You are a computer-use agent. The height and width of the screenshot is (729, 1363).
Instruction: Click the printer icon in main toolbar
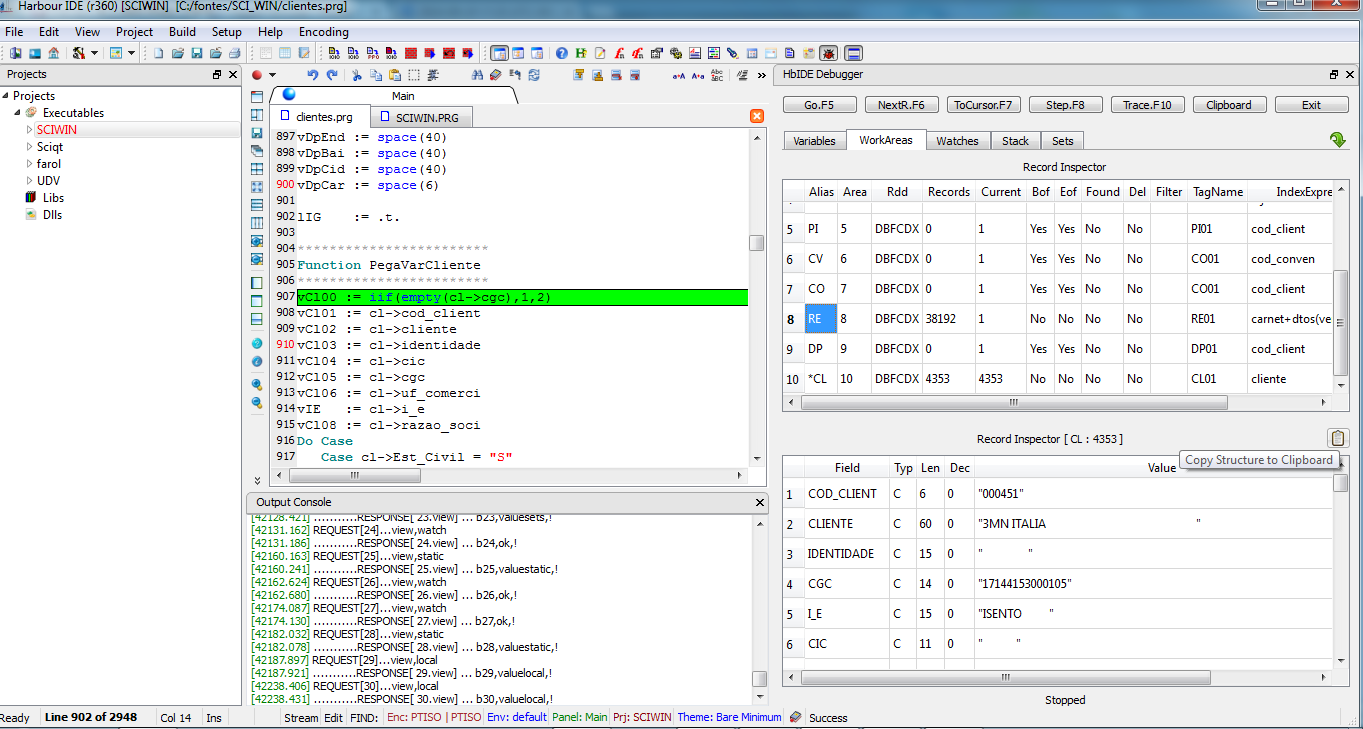click(234, 53)
